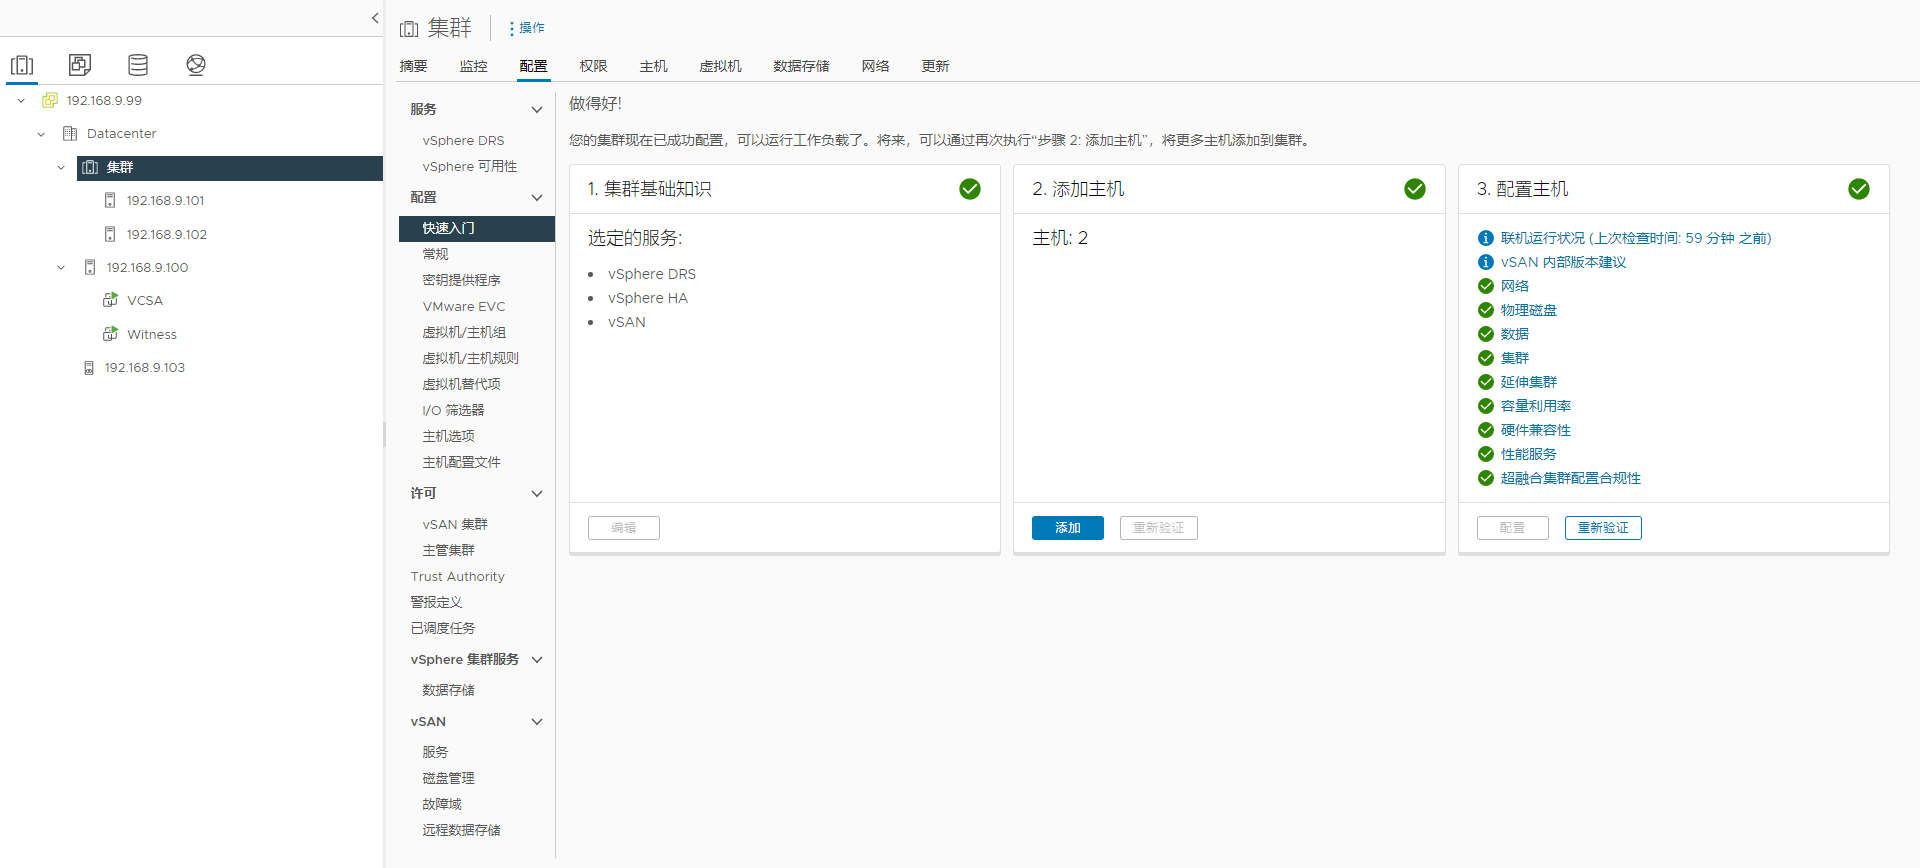Switch to the 权限 tab
This screenshot has height=868, width=1920.
coord(593,66)
